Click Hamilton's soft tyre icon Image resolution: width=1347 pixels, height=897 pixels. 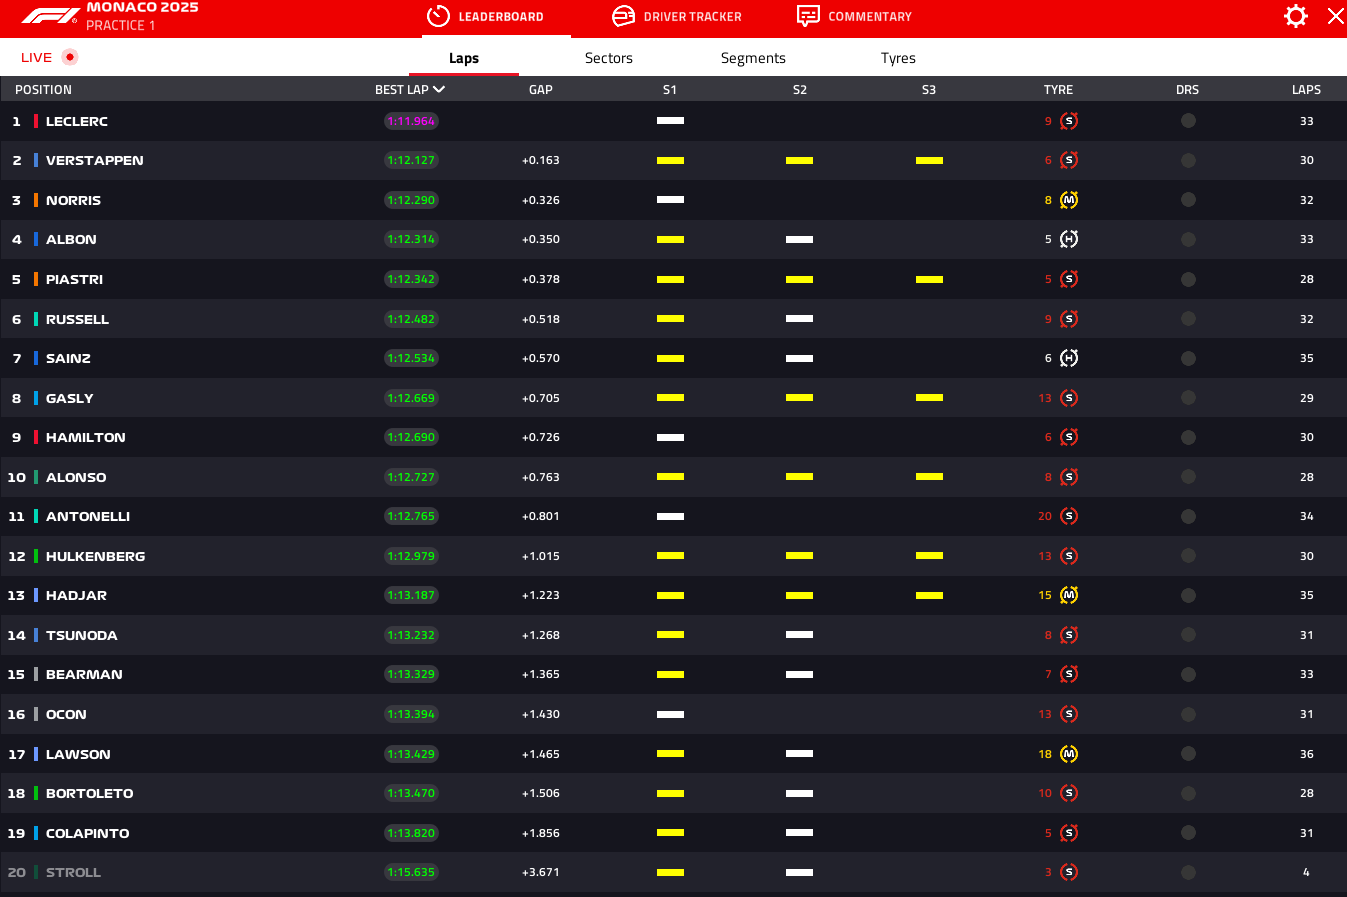point(1069,437)
